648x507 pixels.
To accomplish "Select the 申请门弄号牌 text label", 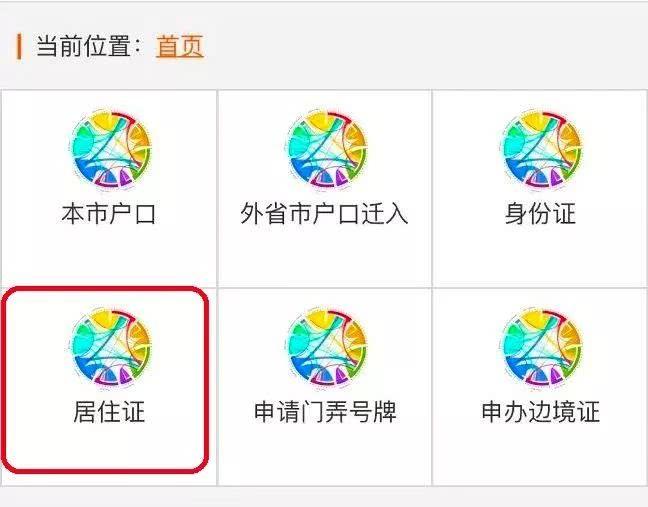I will click(x=325, y=412).
